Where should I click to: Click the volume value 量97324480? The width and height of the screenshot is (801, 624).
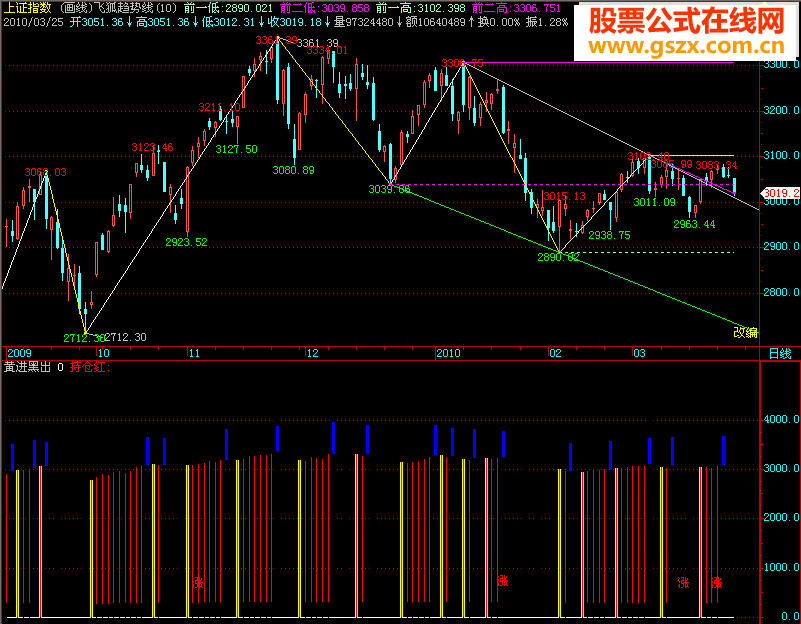point(364,22)
